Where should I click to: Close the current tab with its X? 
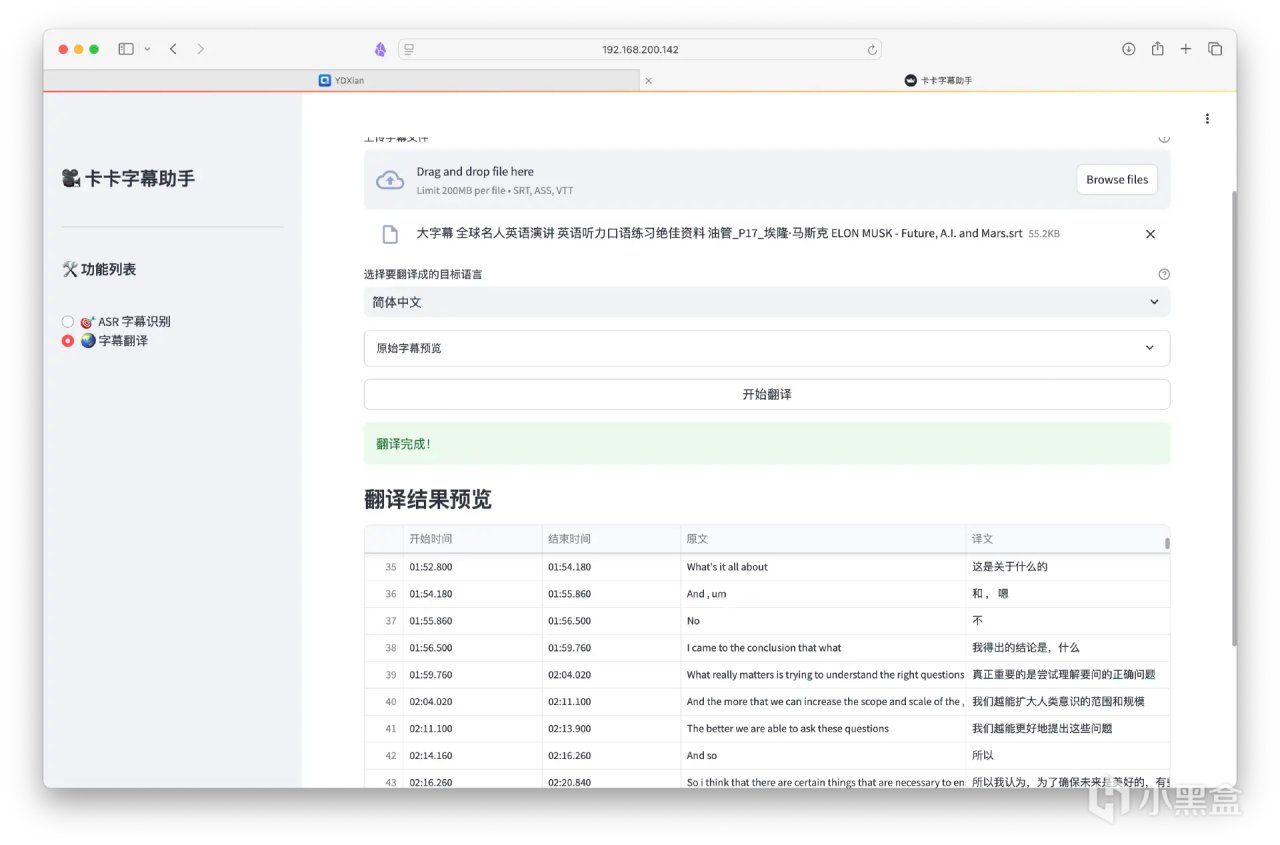coord(648,80)
